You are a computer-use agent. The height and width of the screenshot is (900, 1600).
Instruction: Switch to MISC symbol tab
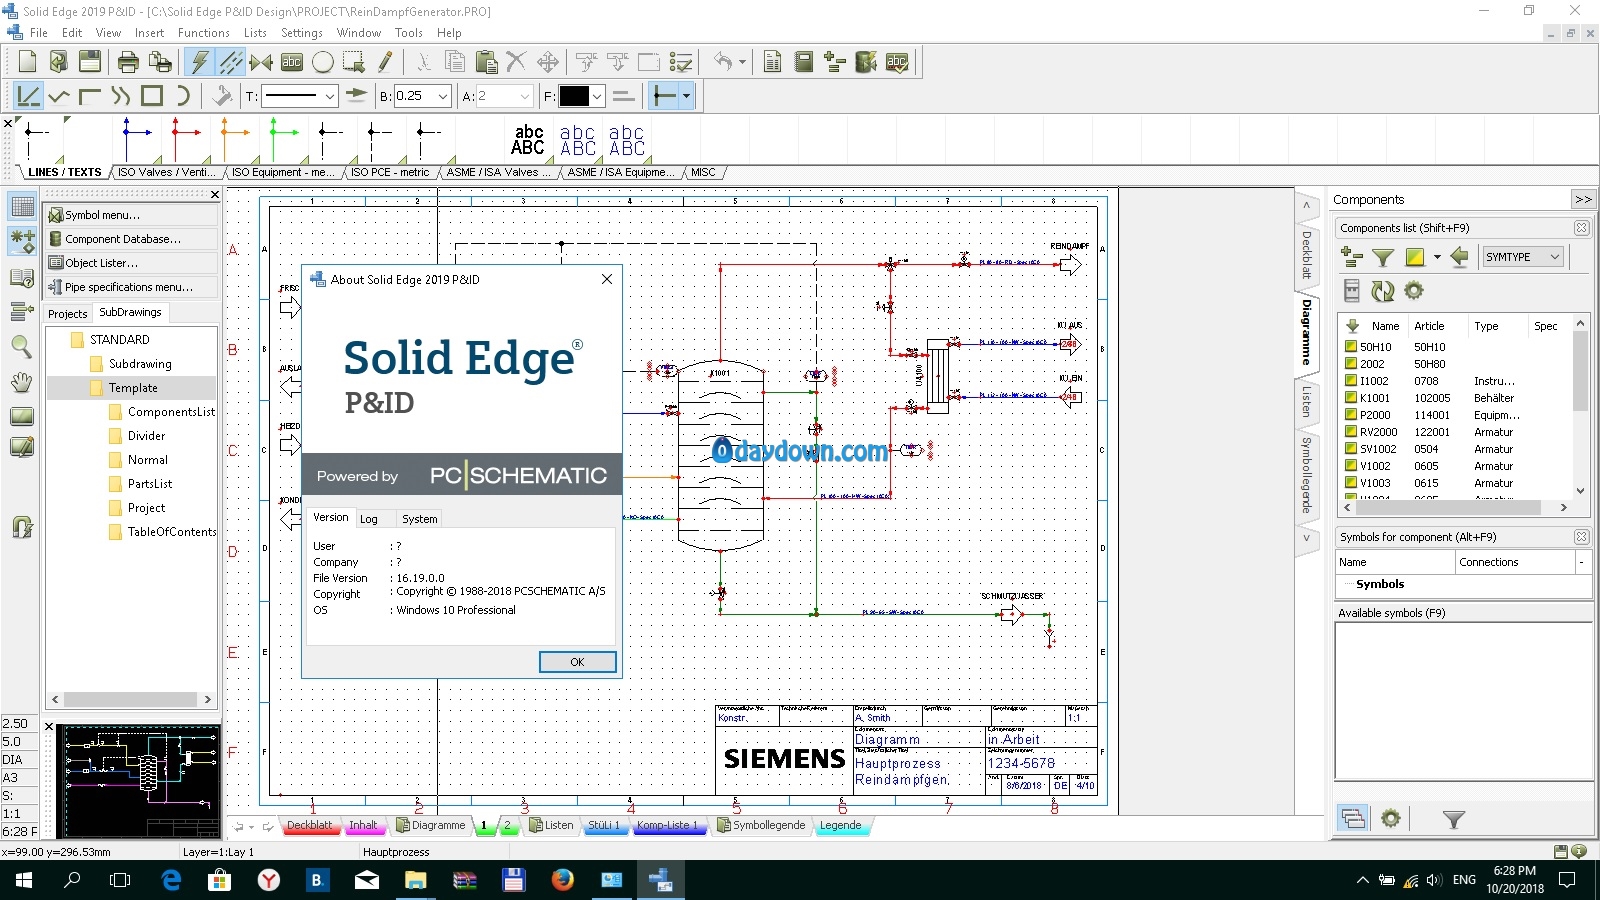703,172
